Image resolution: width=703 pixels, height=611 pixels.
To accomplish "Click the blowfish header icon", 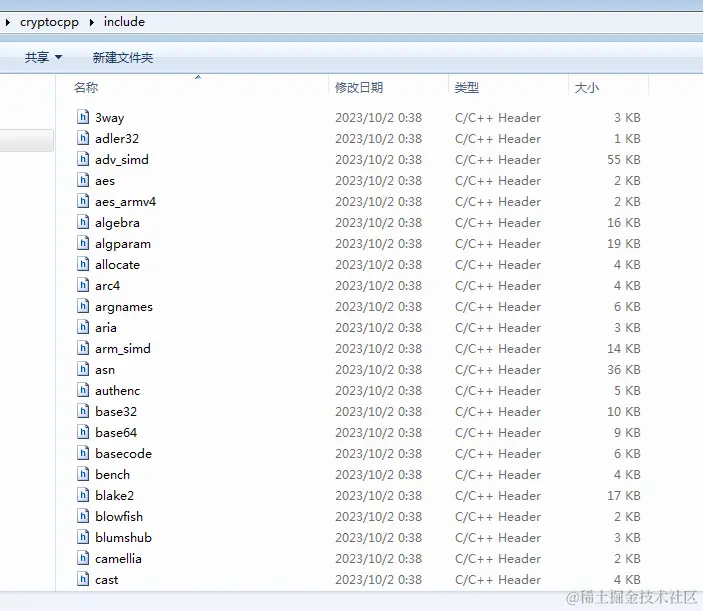I will pos(83,516).
